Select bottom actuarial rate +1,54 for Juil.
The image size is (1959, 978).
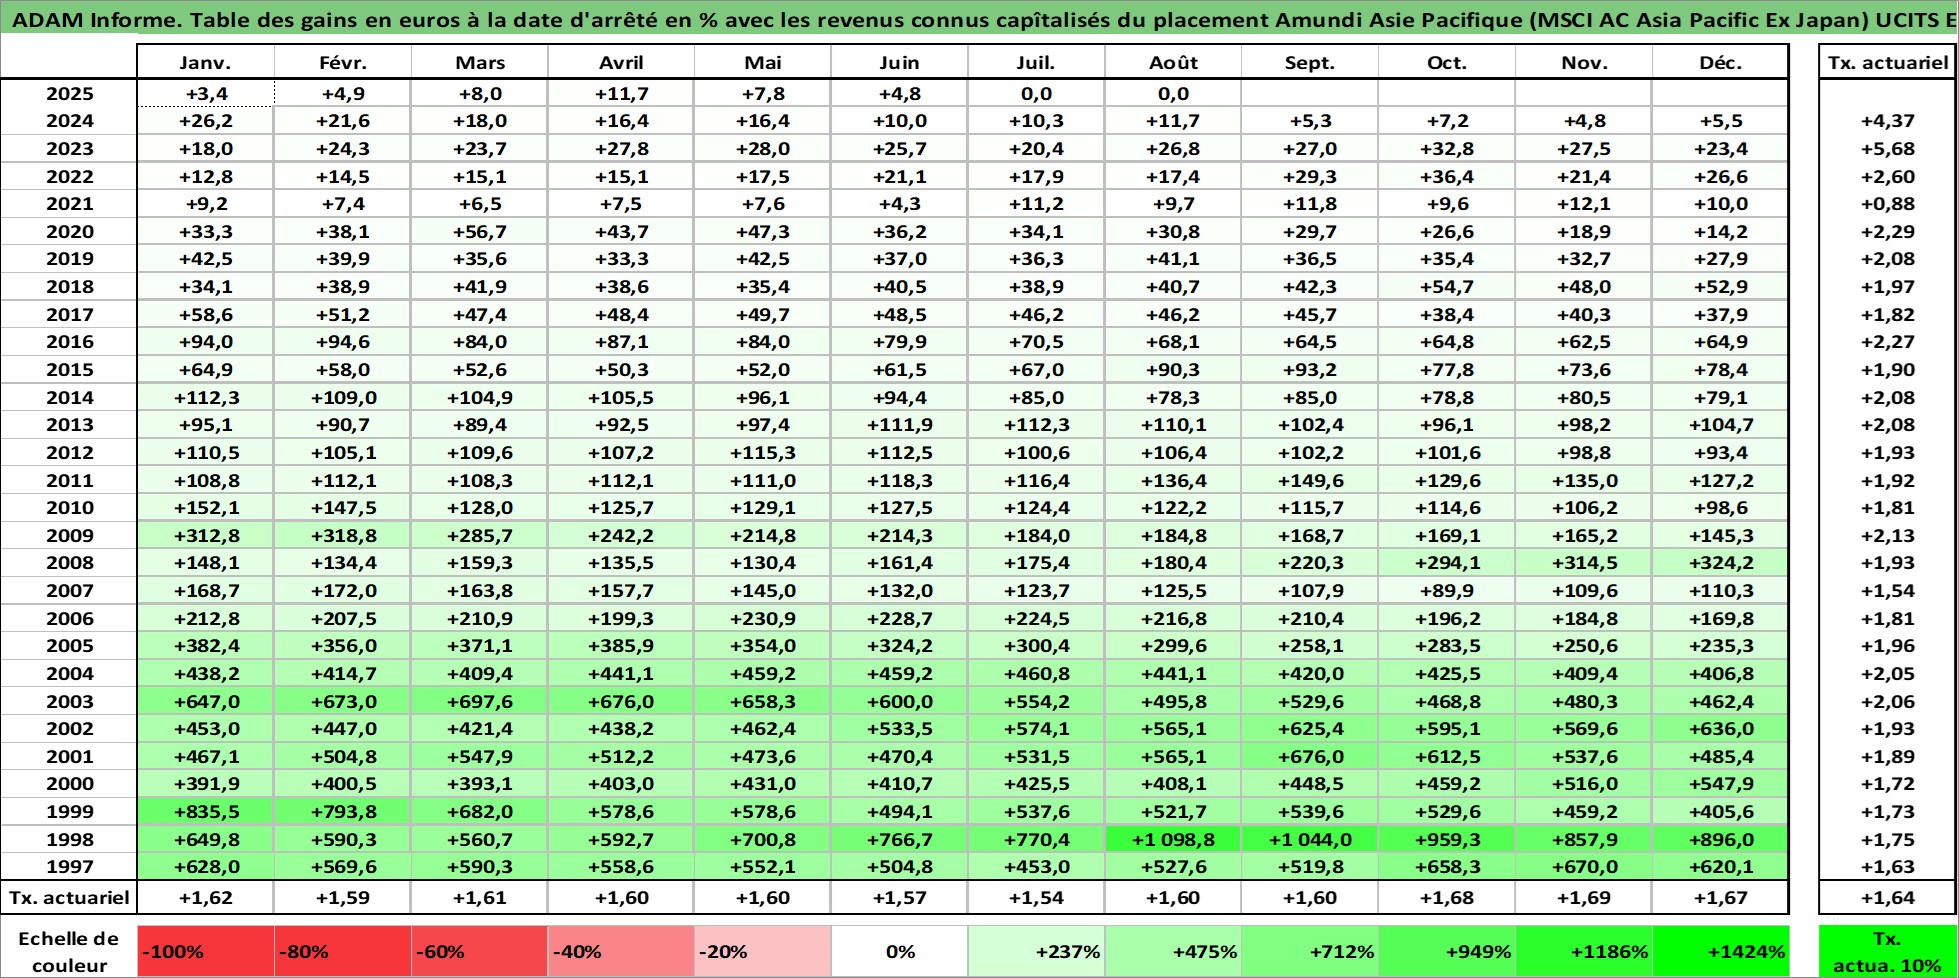point(1036,898)
